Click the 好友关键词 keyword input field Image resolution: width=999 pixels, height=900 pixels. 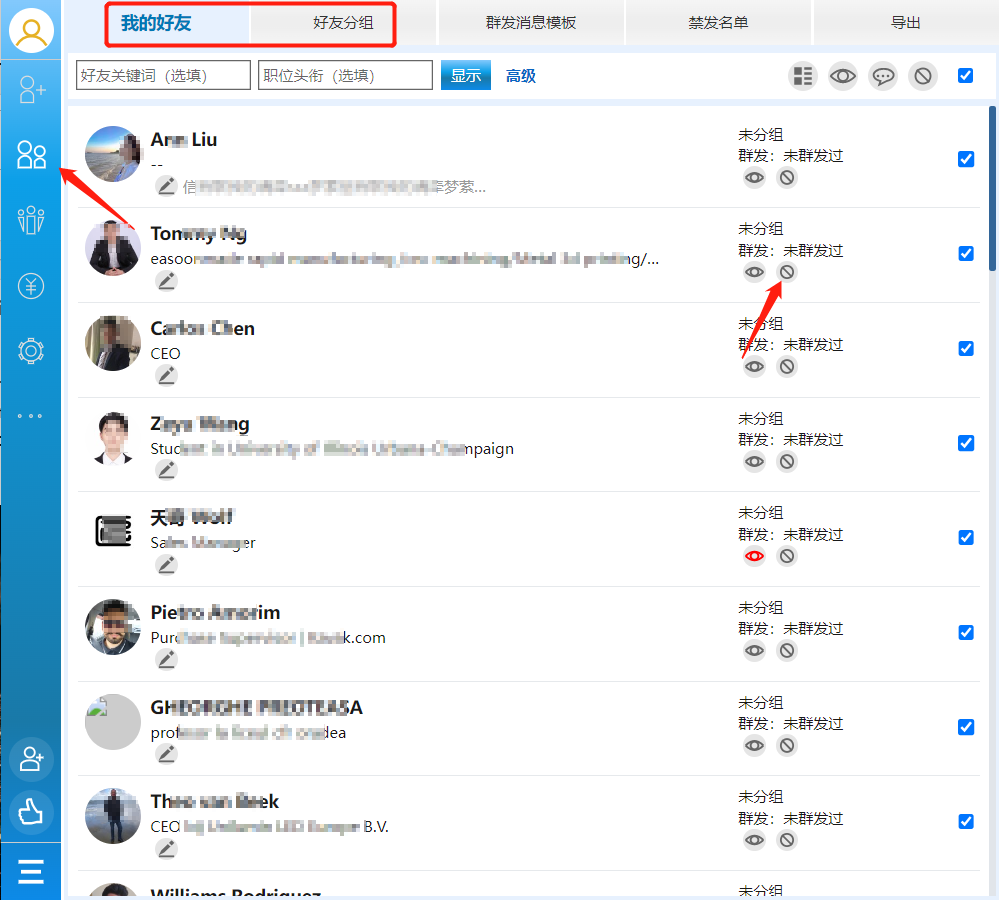click(163, 76)
